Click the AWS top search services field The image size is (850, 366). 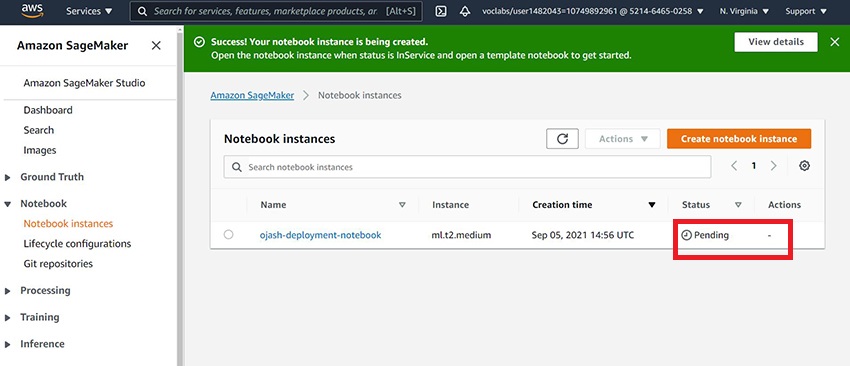[276, 11]
